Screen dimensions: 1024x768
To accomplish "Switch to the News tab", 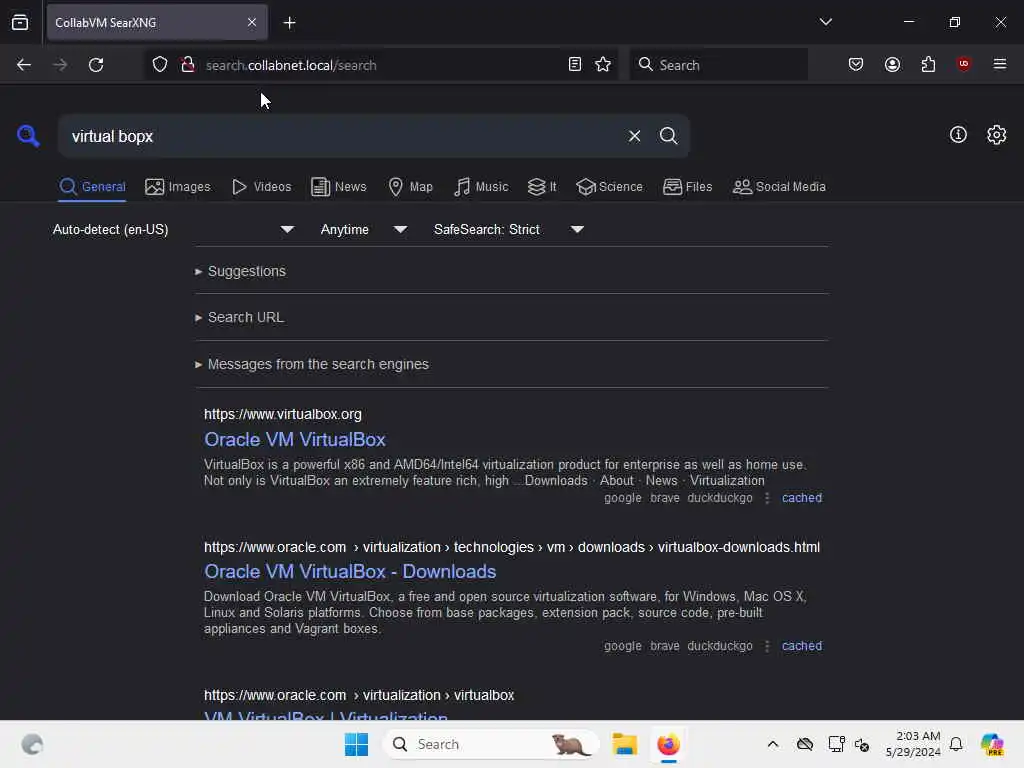I will (338, 187).
